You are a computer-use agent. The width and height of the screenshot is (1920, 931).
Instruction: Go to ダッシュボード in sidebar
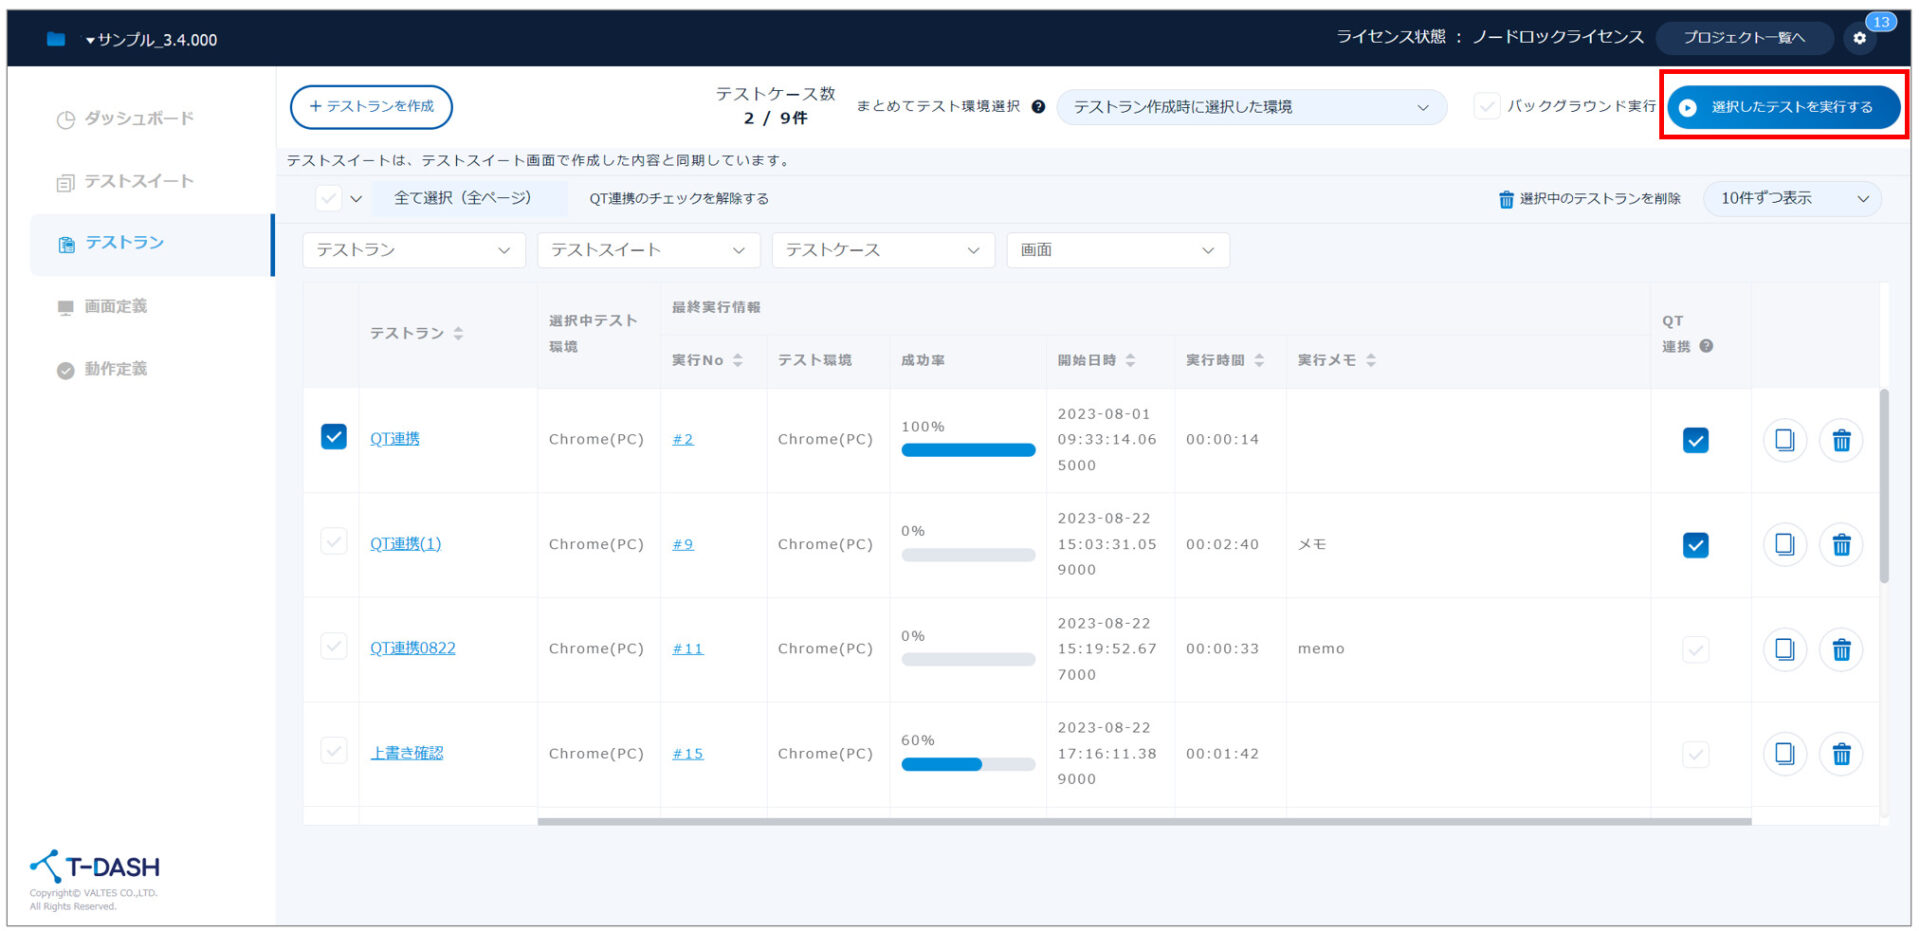click(x=138, y=118)
